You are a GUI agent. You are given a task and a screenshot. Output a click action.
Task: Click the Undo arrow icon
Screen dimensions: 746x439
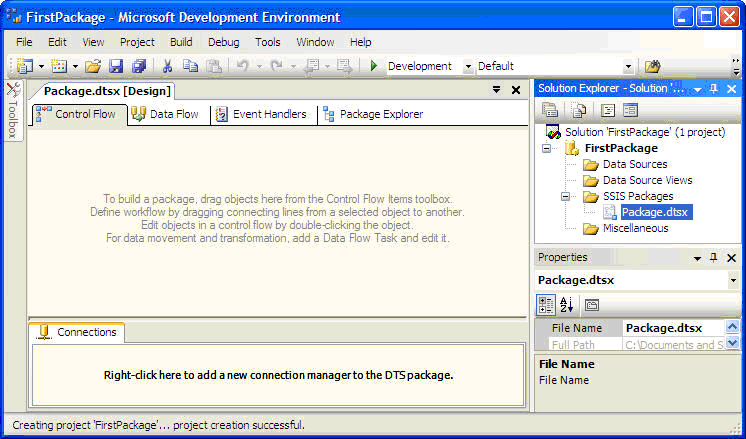click(243, 66)
